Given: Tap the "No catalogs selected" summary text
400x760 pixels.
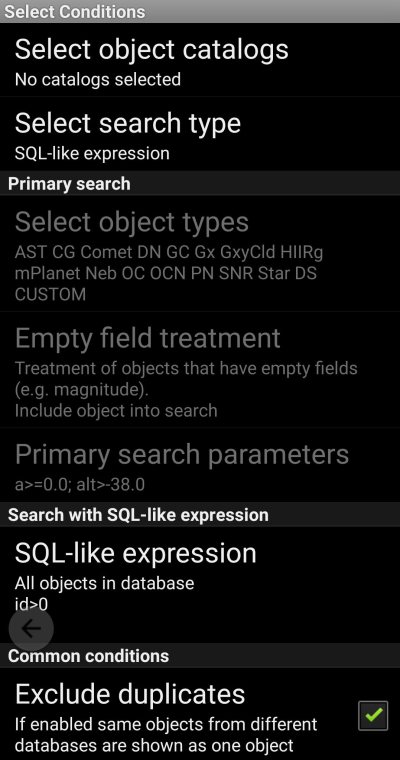Looking at the screenshot, I should click(98, 79).
